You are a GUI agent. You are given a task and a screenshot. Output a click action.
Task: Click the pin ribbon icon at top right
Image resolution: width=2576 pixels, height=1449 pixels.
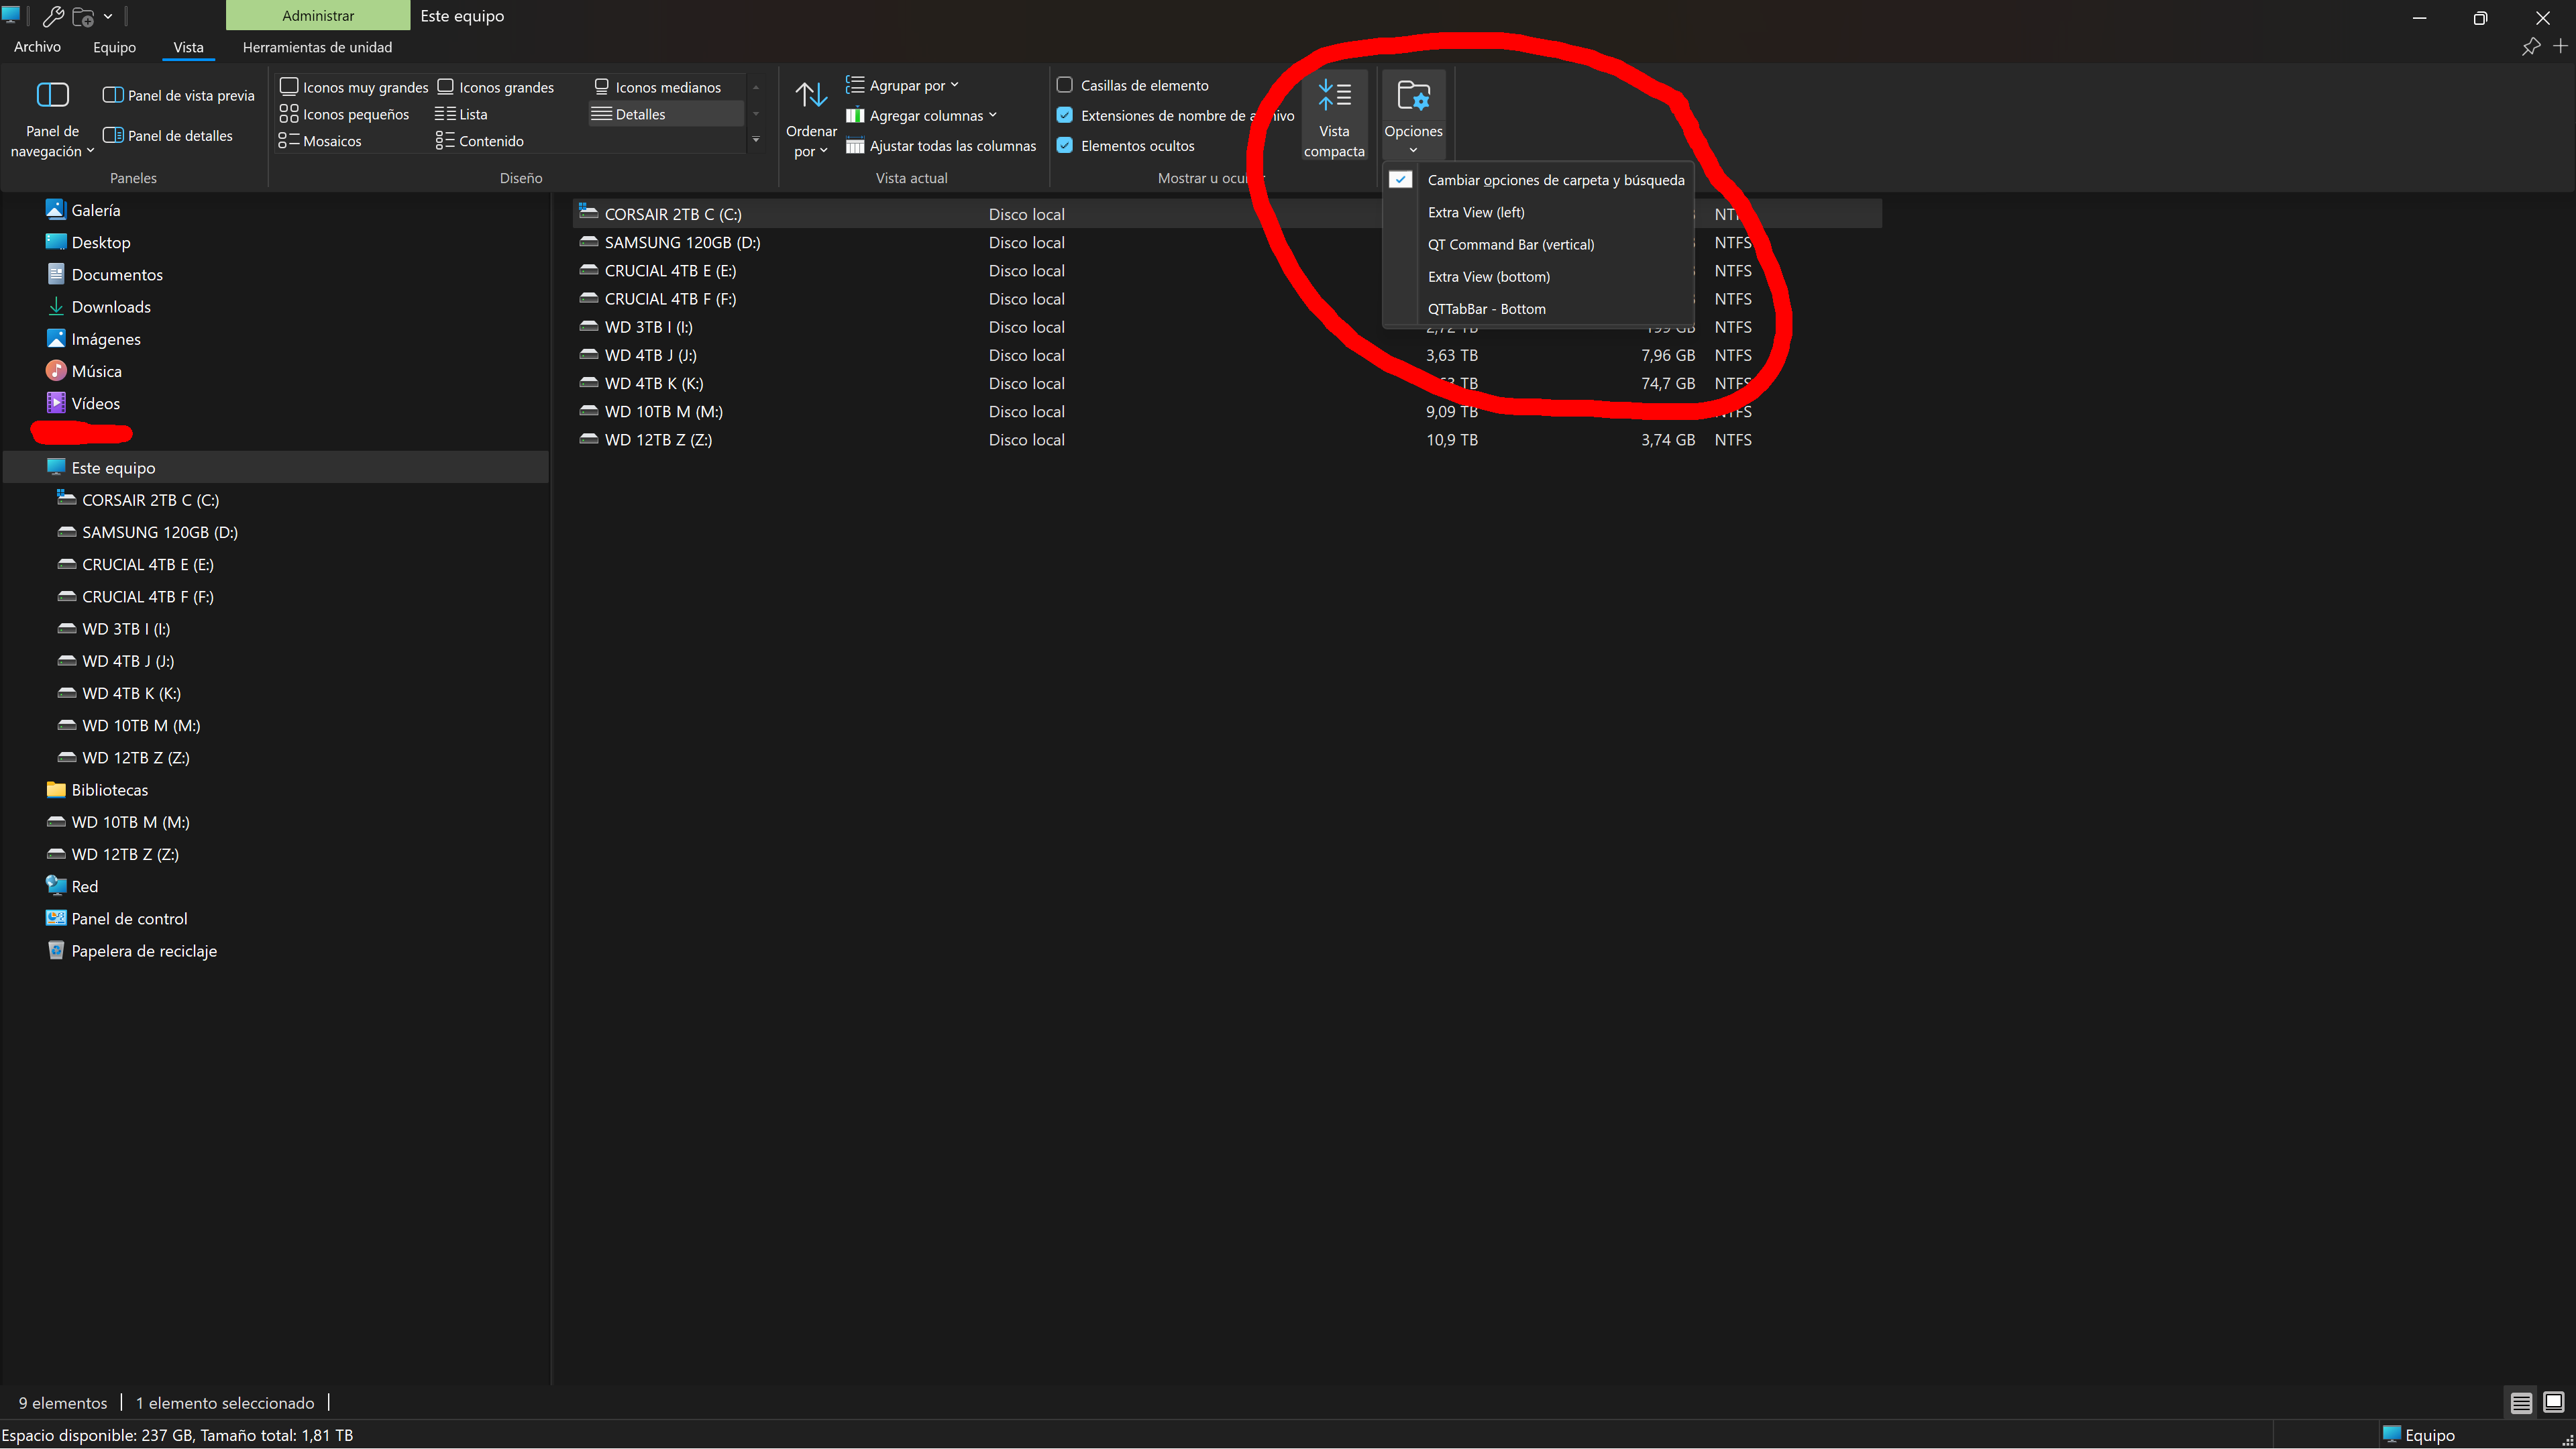[2530, 46]
